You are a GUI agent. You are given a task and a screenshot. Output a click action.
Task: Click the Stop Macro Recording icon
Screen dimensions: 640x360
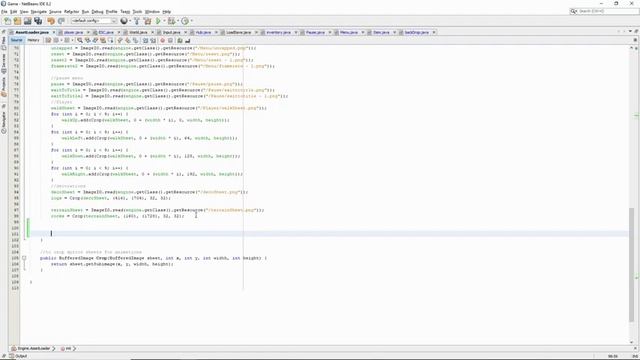point(170,40)
